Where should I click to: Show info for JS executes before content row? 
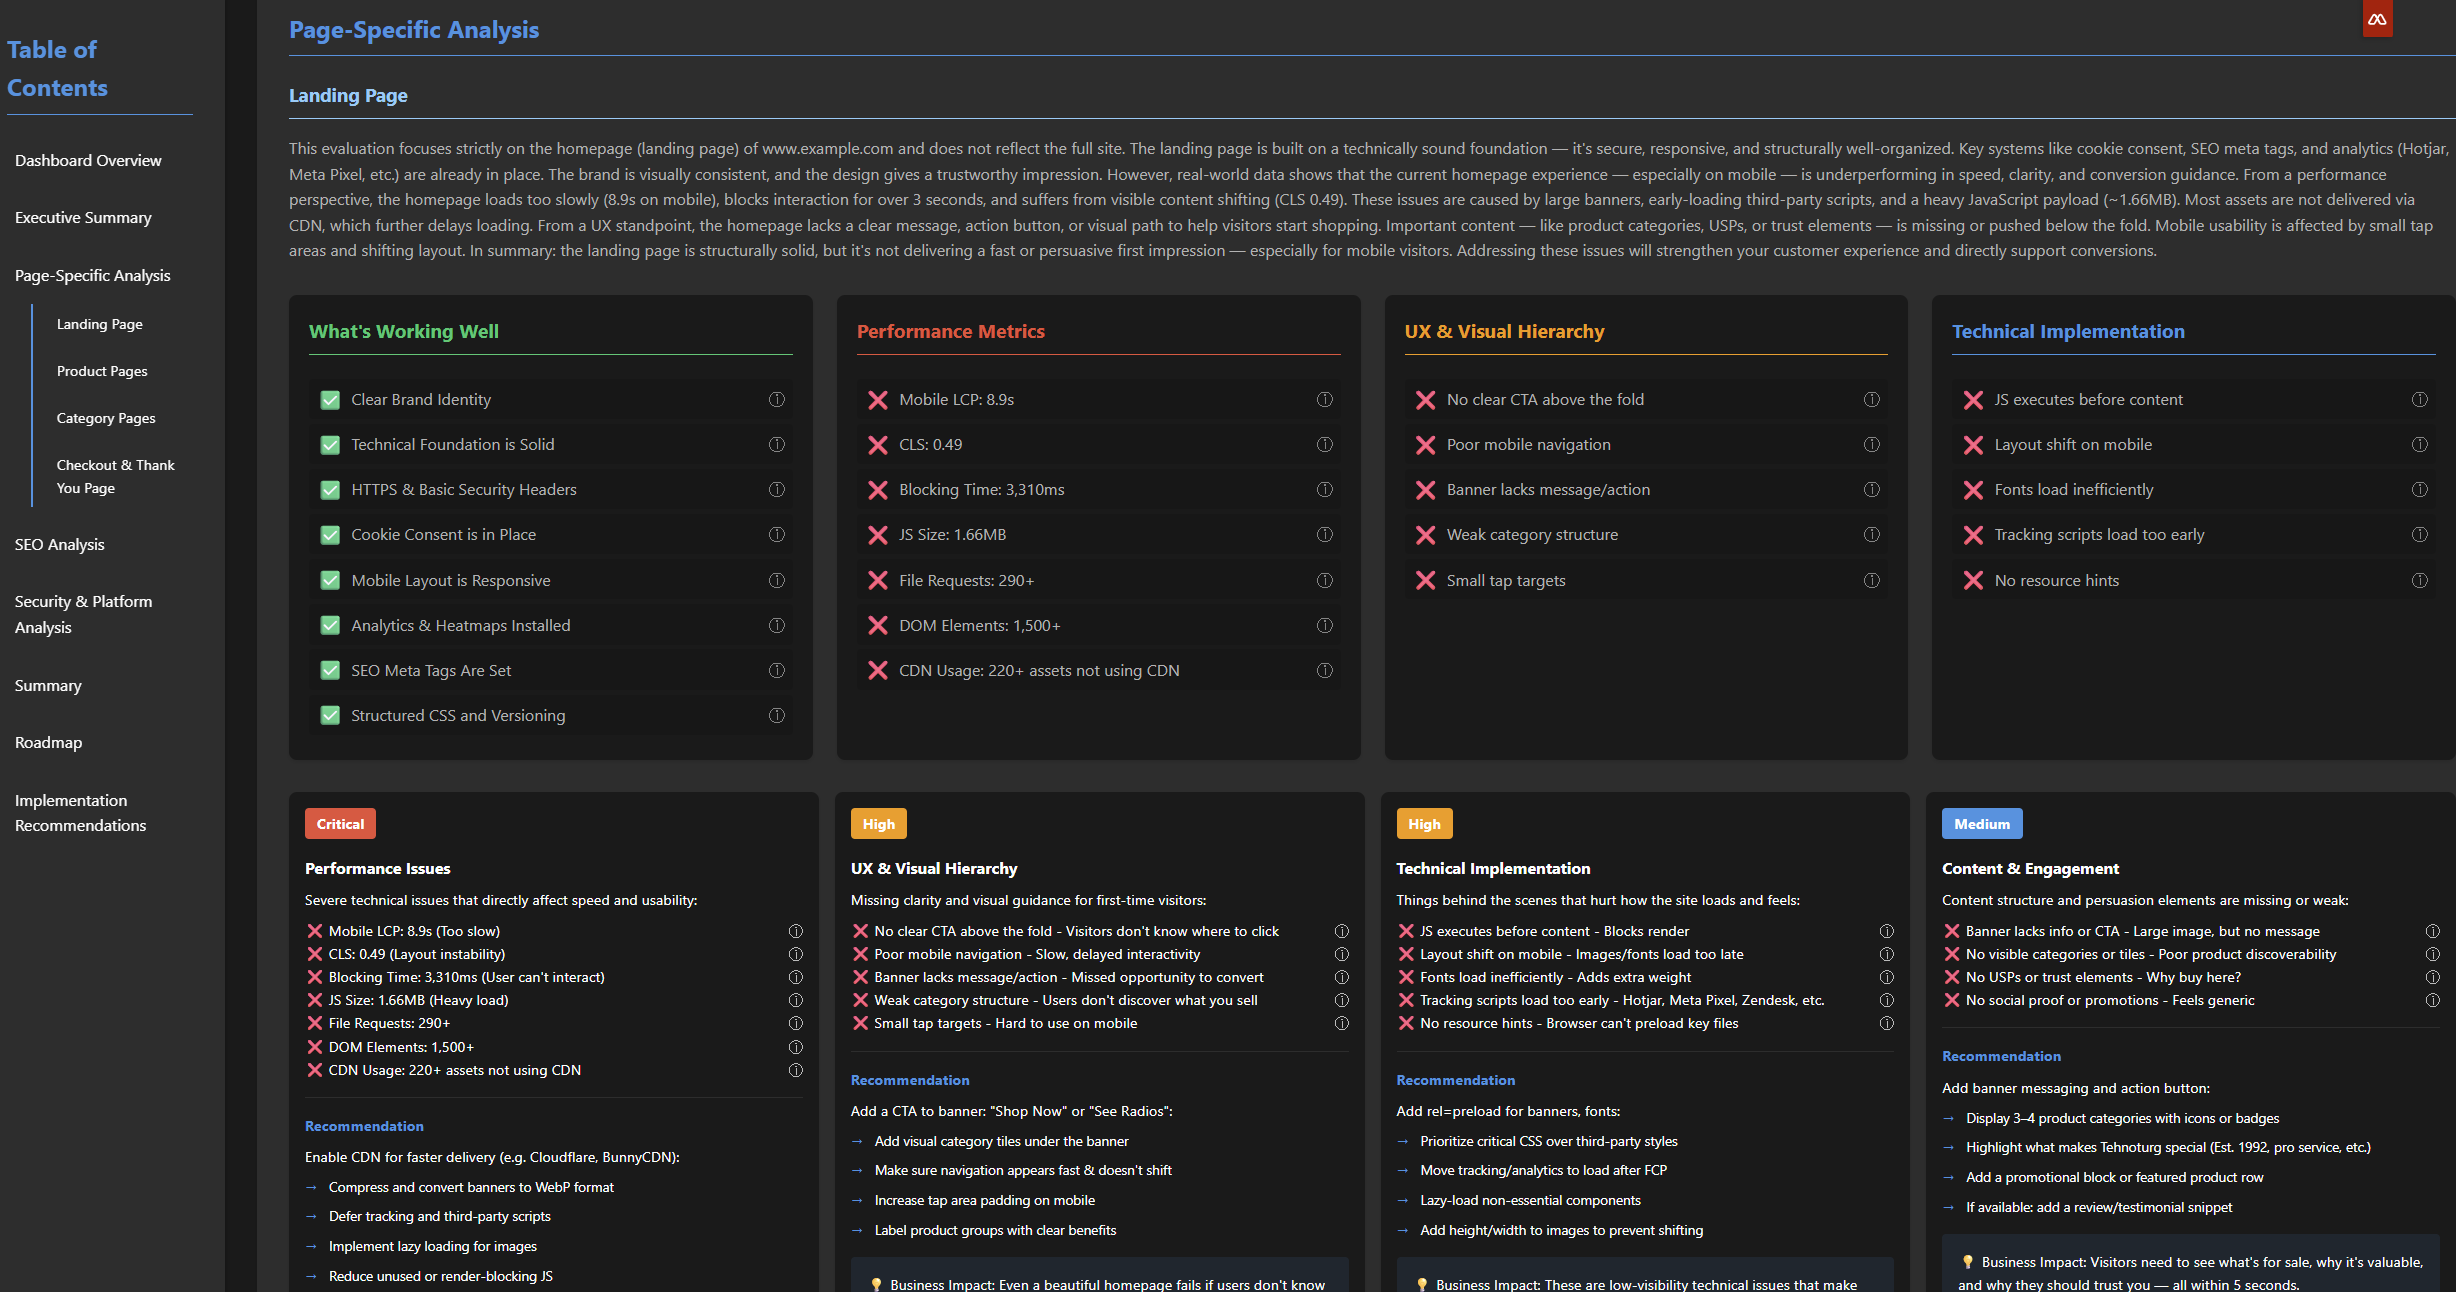click(x=2419, y=399)
